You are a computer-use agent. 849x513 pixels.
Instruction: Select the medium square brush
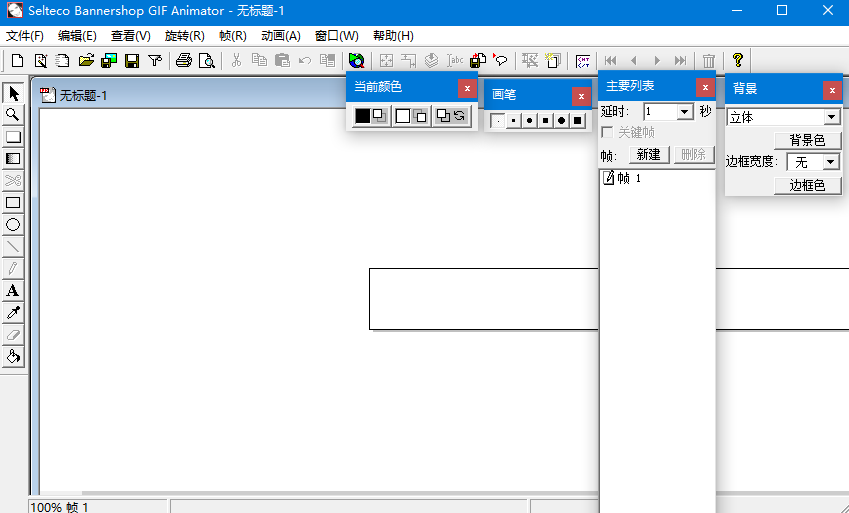point(545,121)
